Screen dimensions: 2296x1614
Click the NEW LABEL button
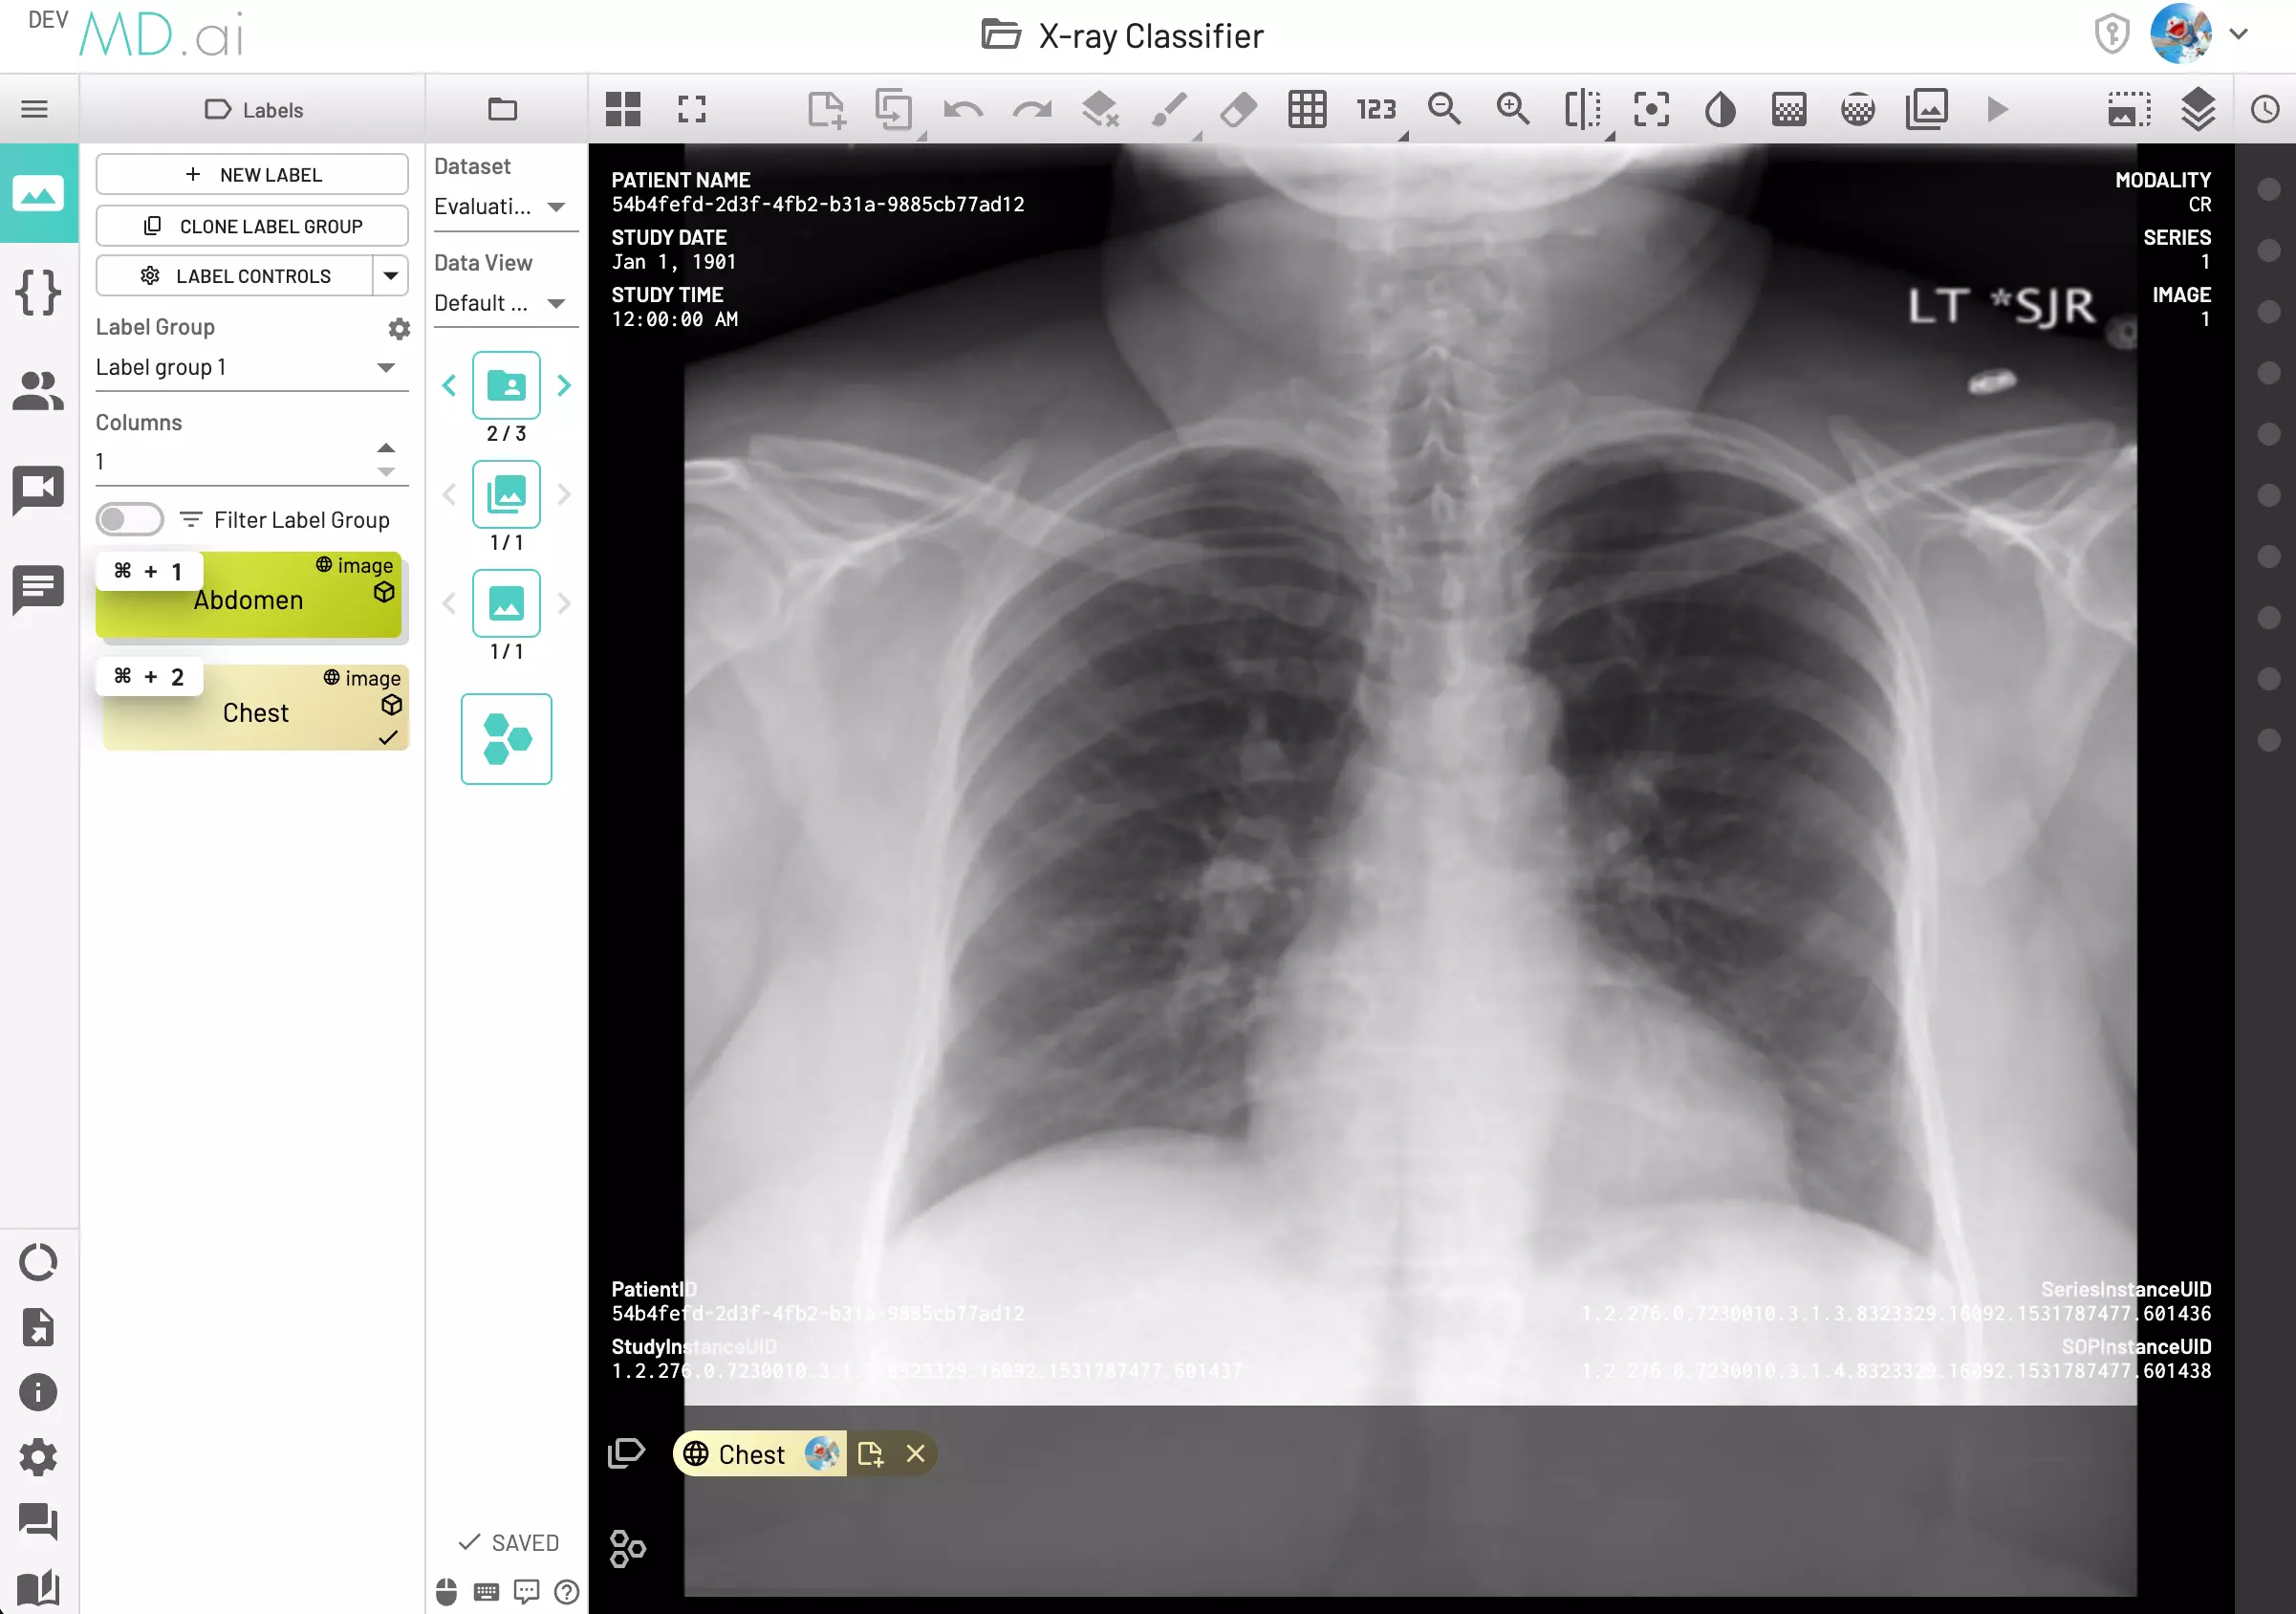[252, 173]
